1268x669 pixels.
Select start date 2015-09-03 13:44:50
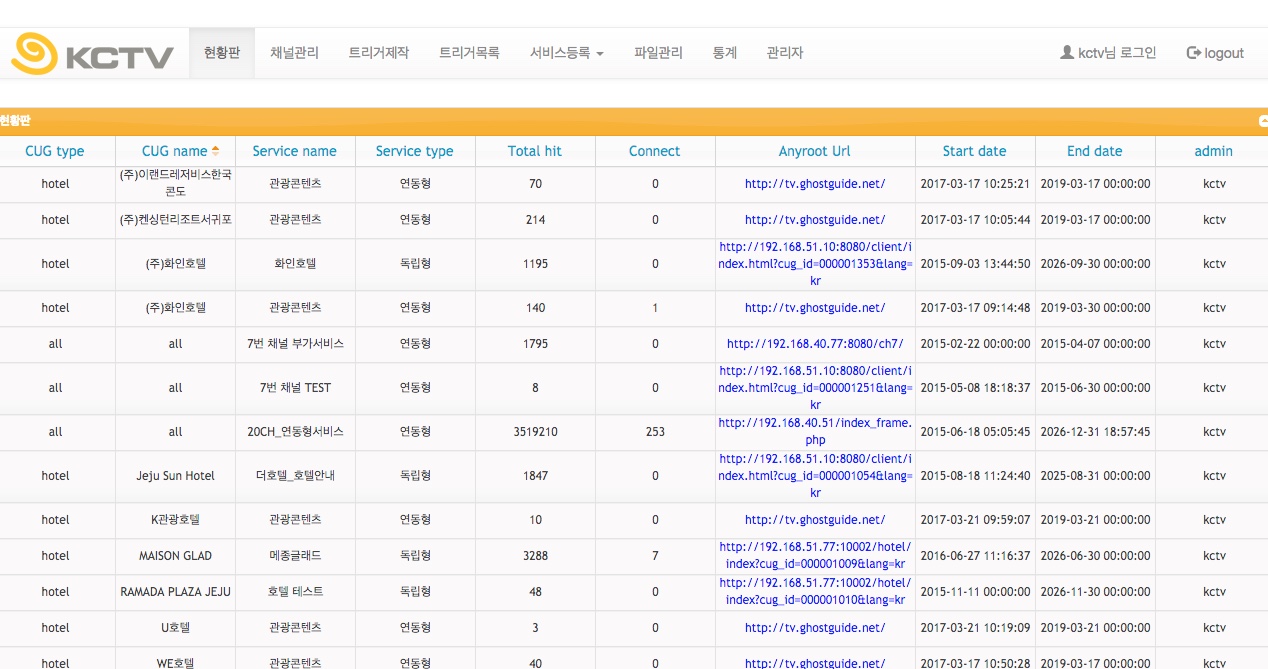coord(975,264)
